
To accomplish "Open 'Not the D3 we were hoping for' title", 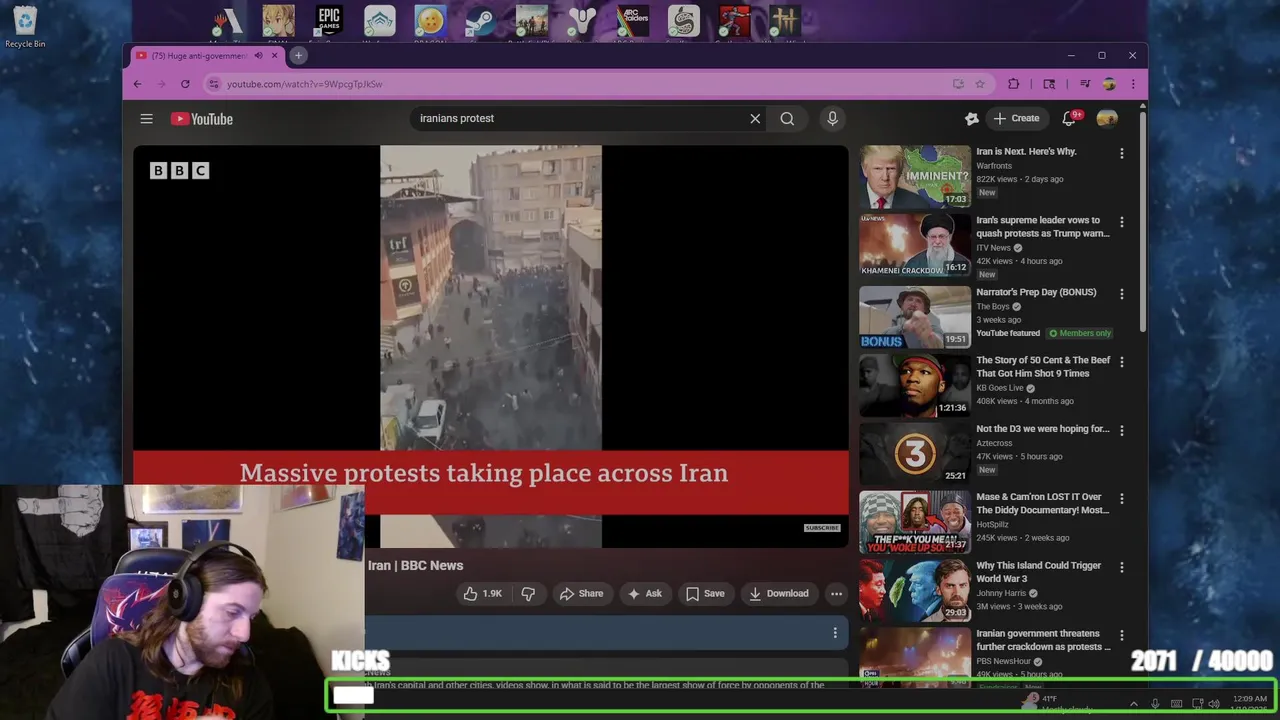I will point(1043,429).
